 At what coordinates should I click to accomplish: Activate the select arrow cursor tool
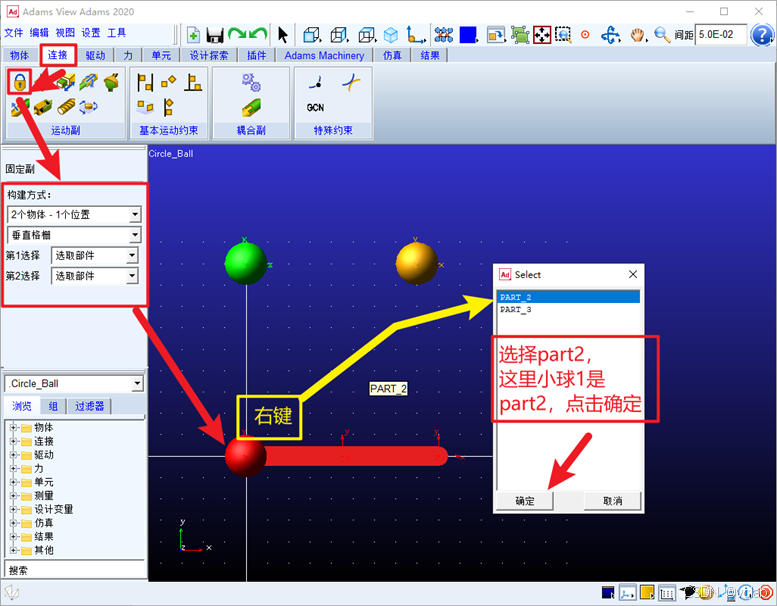point(282,35)
